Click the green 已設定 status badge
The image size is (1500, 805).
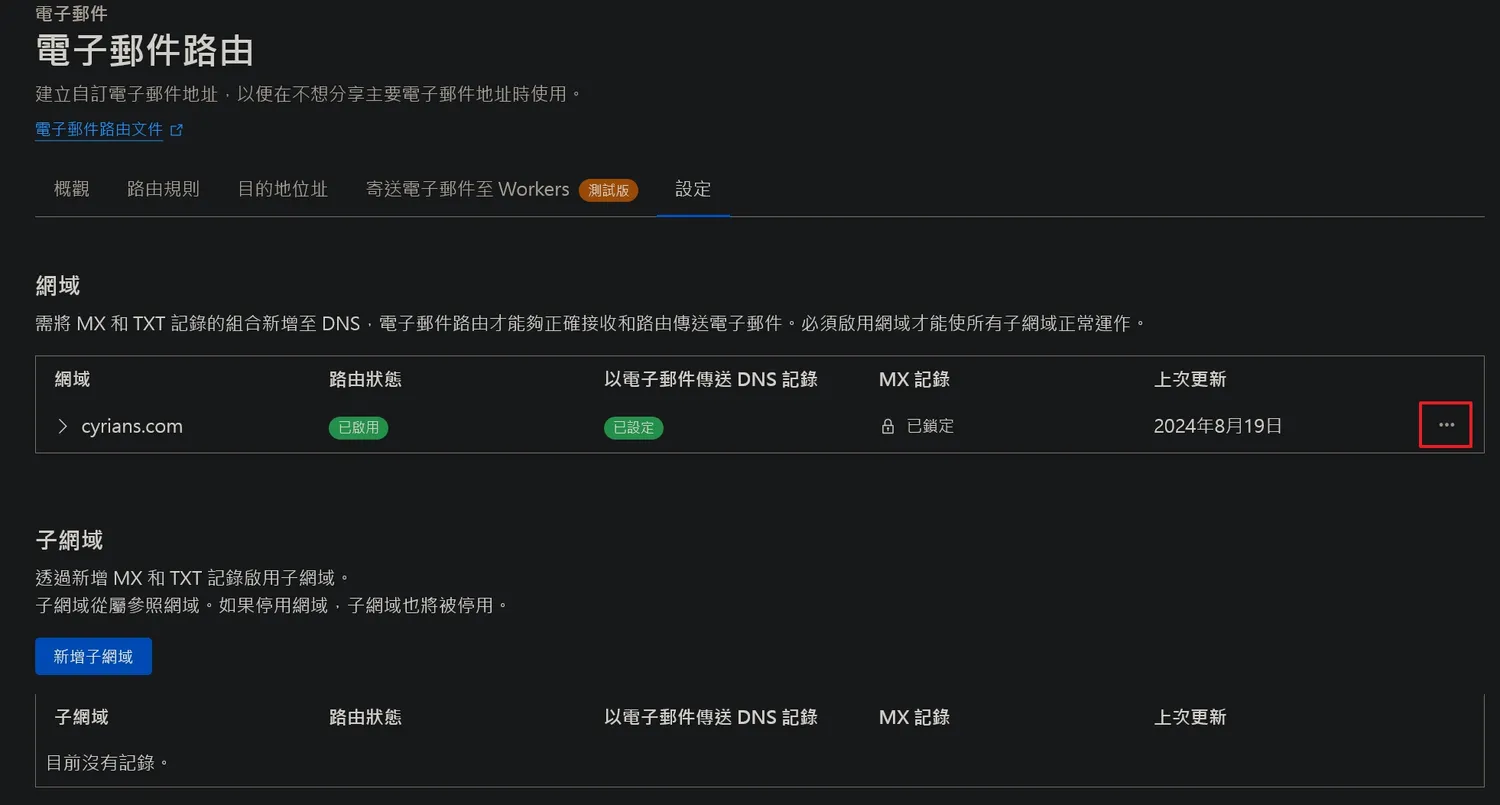point(633,427)
